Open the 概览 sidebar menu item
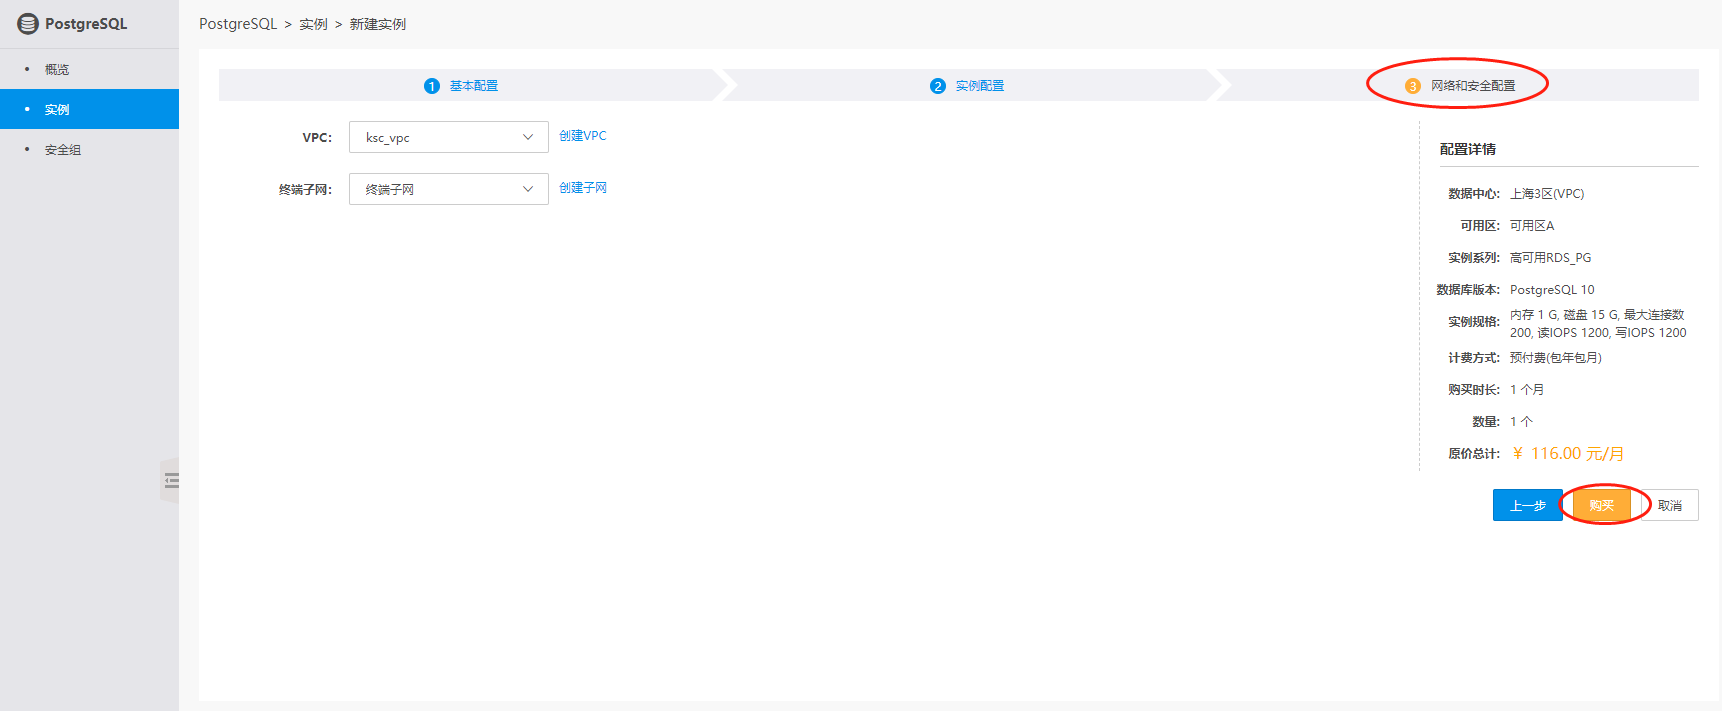Image resolution: width=1722 pixels, height=711 pixels. [x=89, y=69]
